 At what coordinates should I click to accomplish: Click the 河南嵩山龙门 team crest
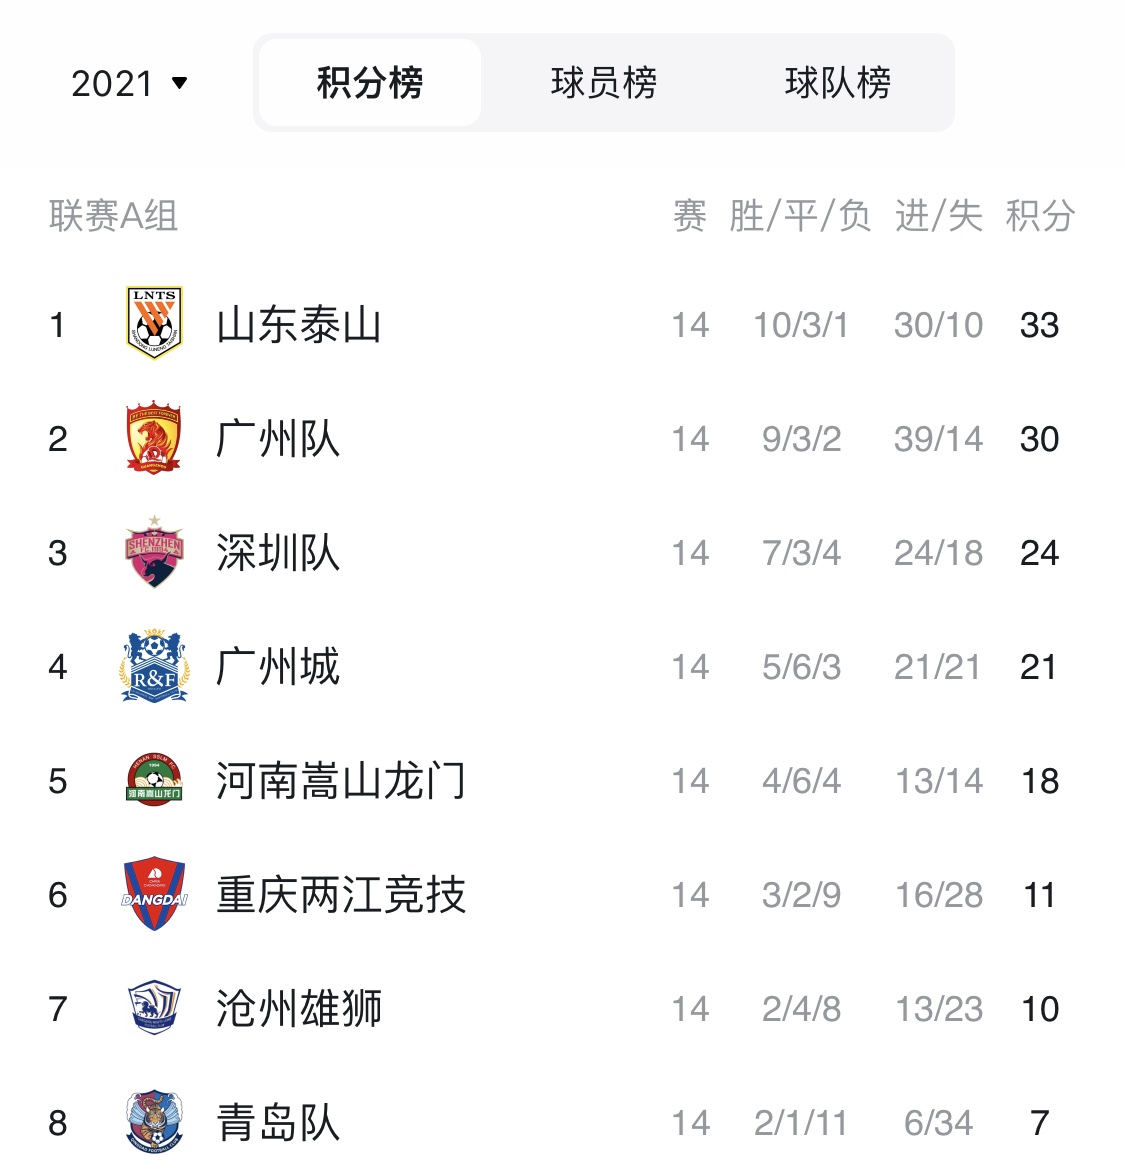pyautogui.click(x=154, y=780)
